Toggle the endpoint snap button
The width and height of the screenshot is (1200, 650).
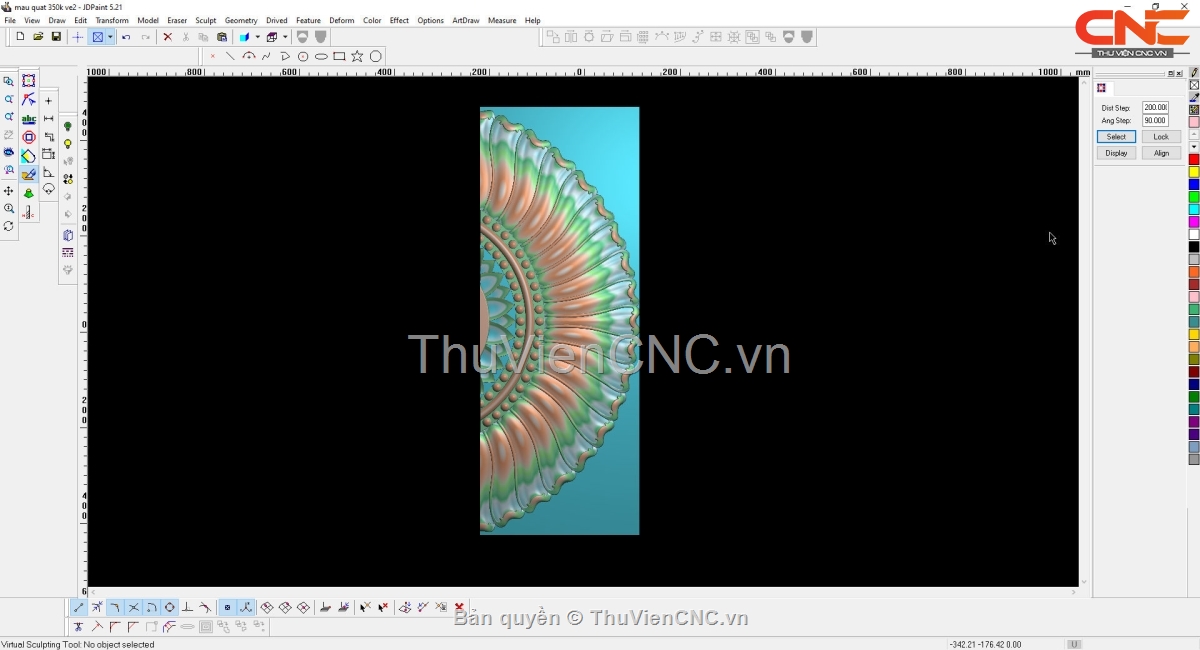(79, 607)
